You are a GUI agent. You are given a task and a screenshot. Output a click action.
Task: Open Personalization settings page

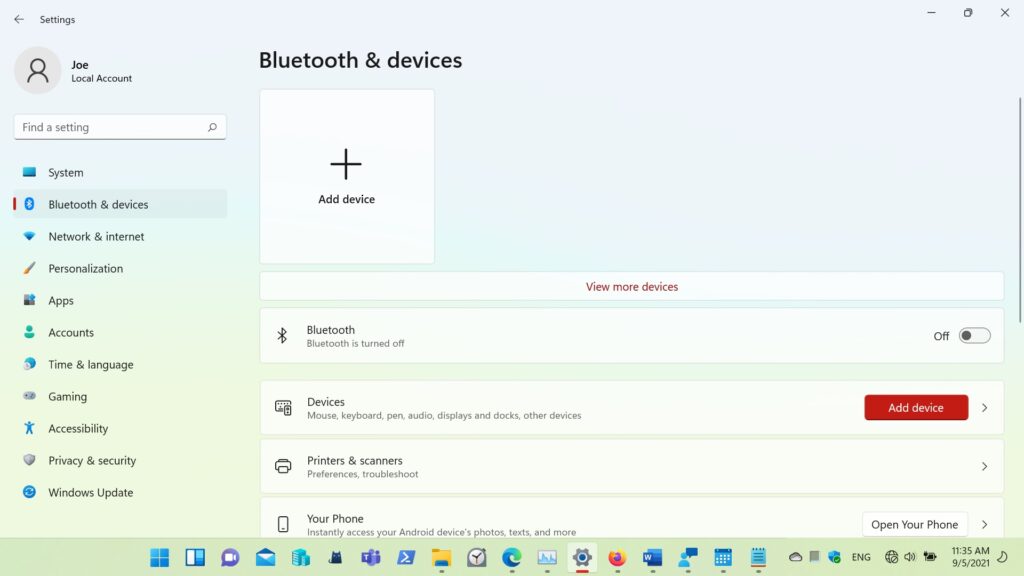85,269
